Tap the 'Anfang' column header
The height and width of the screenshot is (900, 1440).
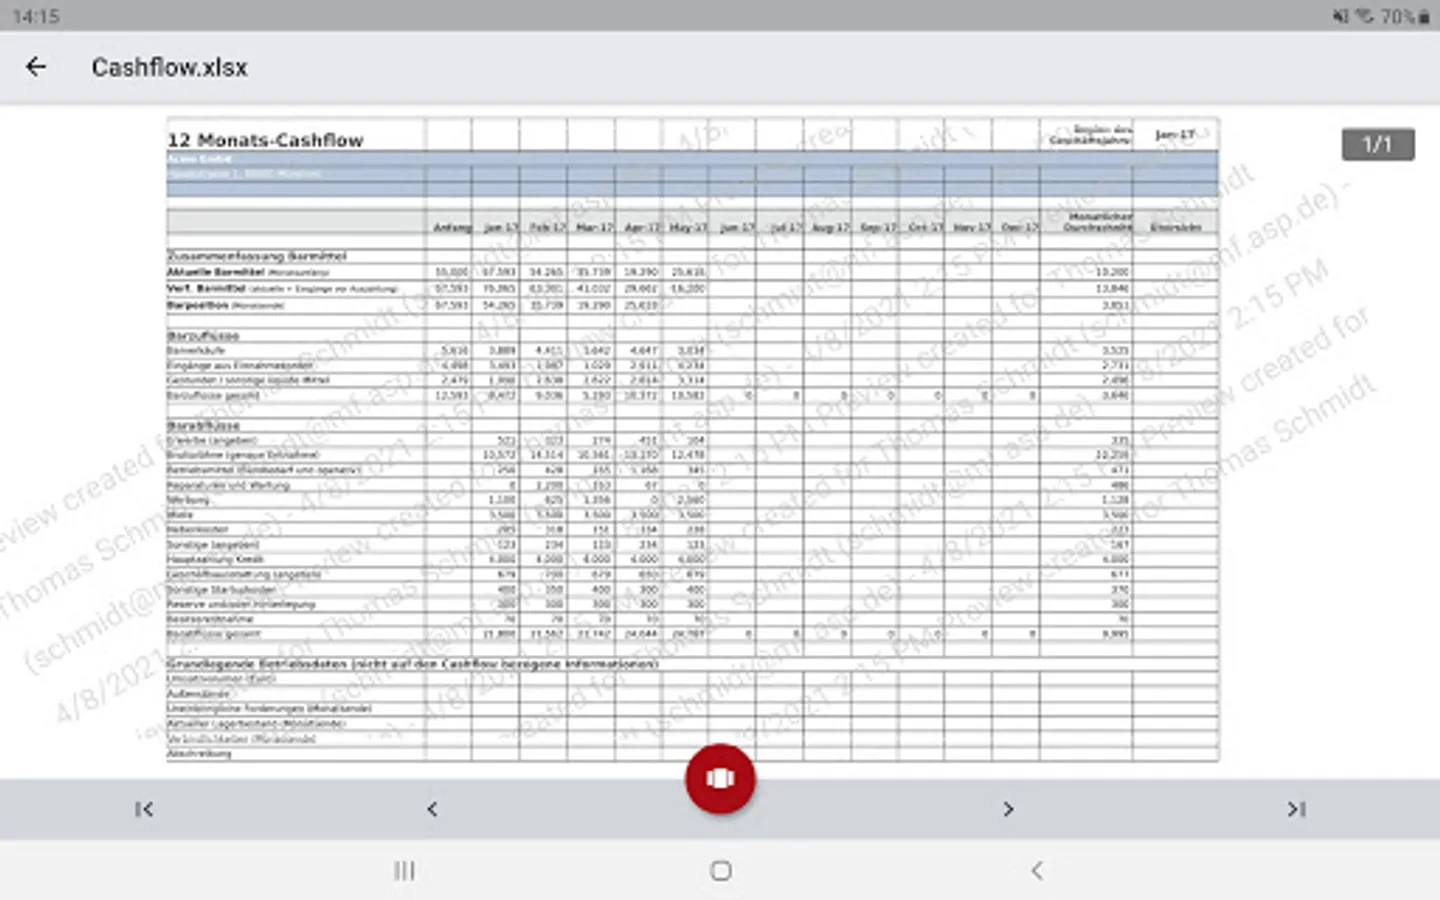452,228
